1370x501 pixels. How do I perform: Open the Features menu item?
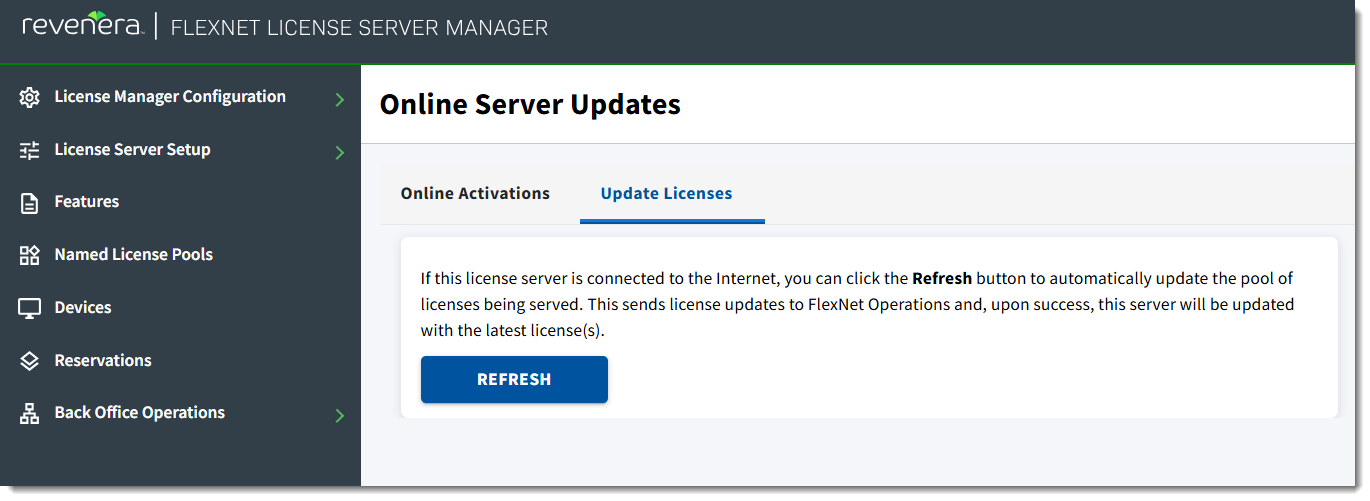[x=87, y=202]
